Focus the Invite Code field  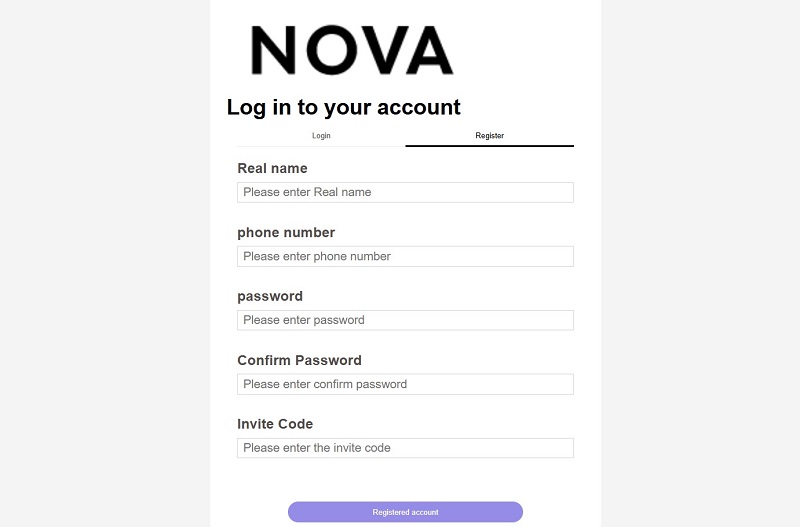click(405, 448)
